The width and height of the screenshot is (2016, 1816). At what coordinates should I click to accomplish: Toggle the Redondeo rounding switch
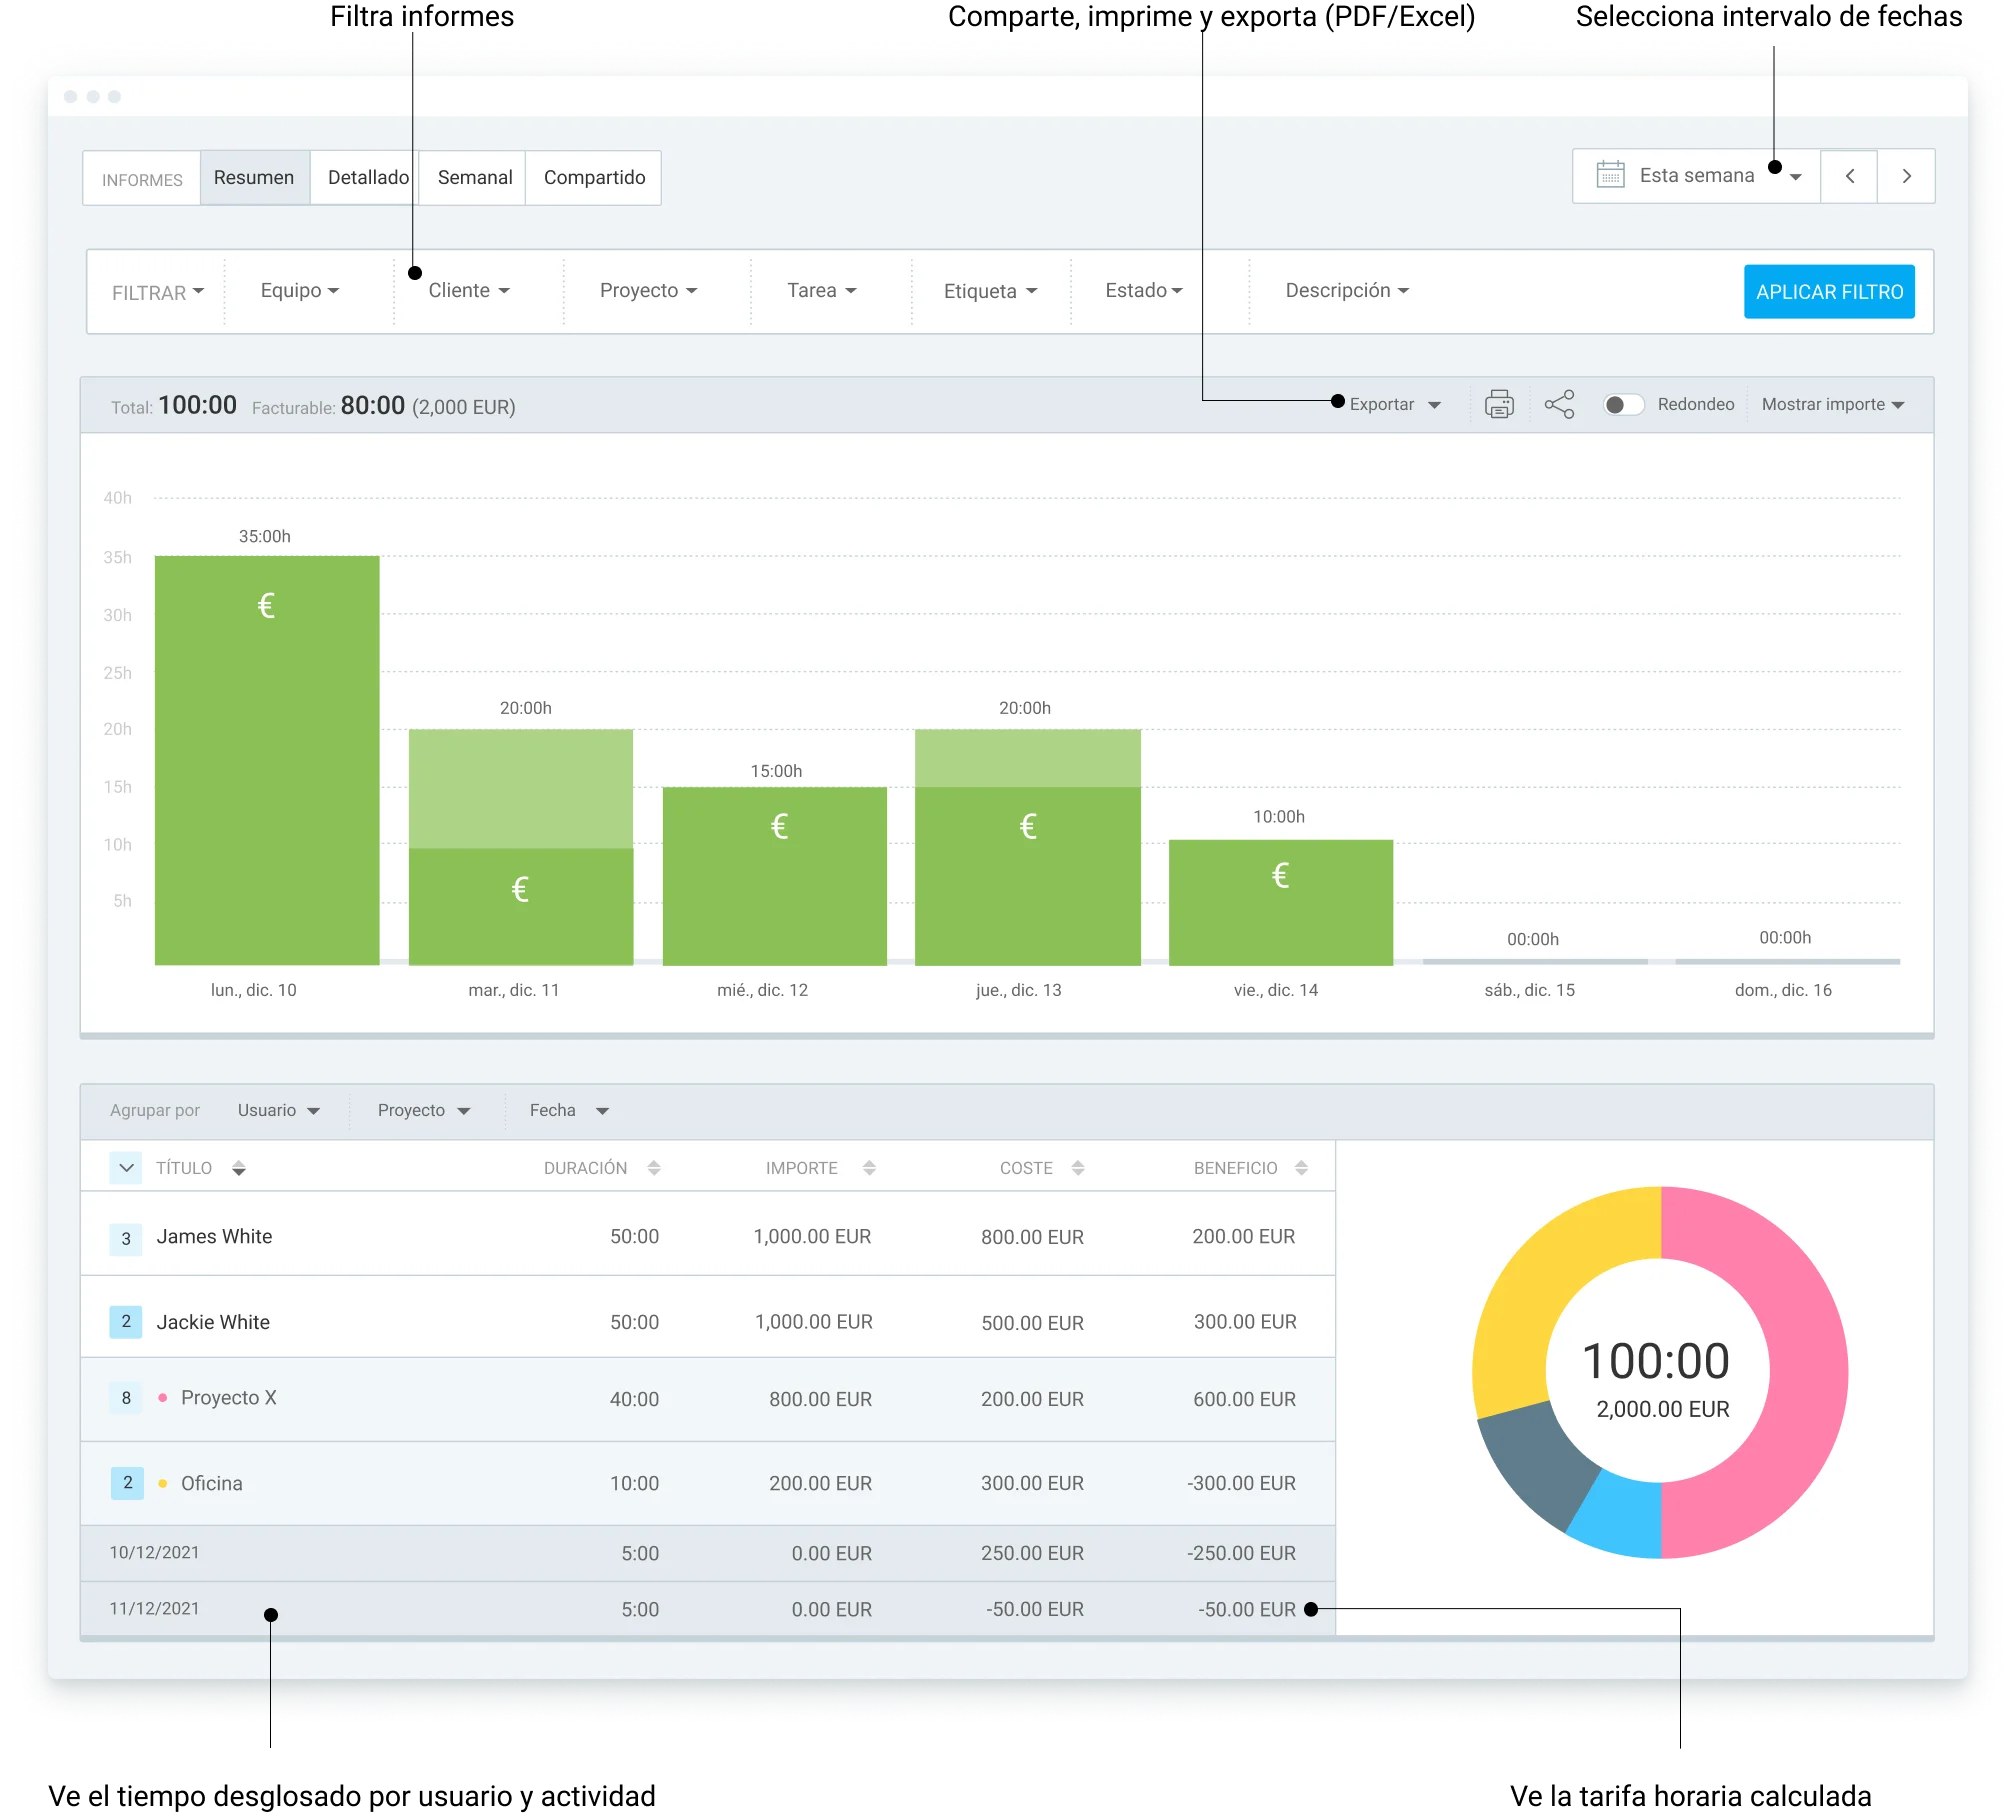point(1623,404)
